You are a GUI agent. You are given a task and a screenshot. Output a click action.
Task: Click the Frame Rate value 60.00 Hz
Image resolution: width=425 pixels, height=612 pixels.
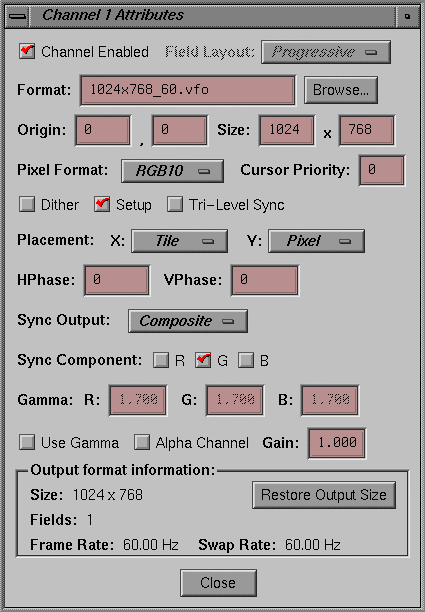151,544
